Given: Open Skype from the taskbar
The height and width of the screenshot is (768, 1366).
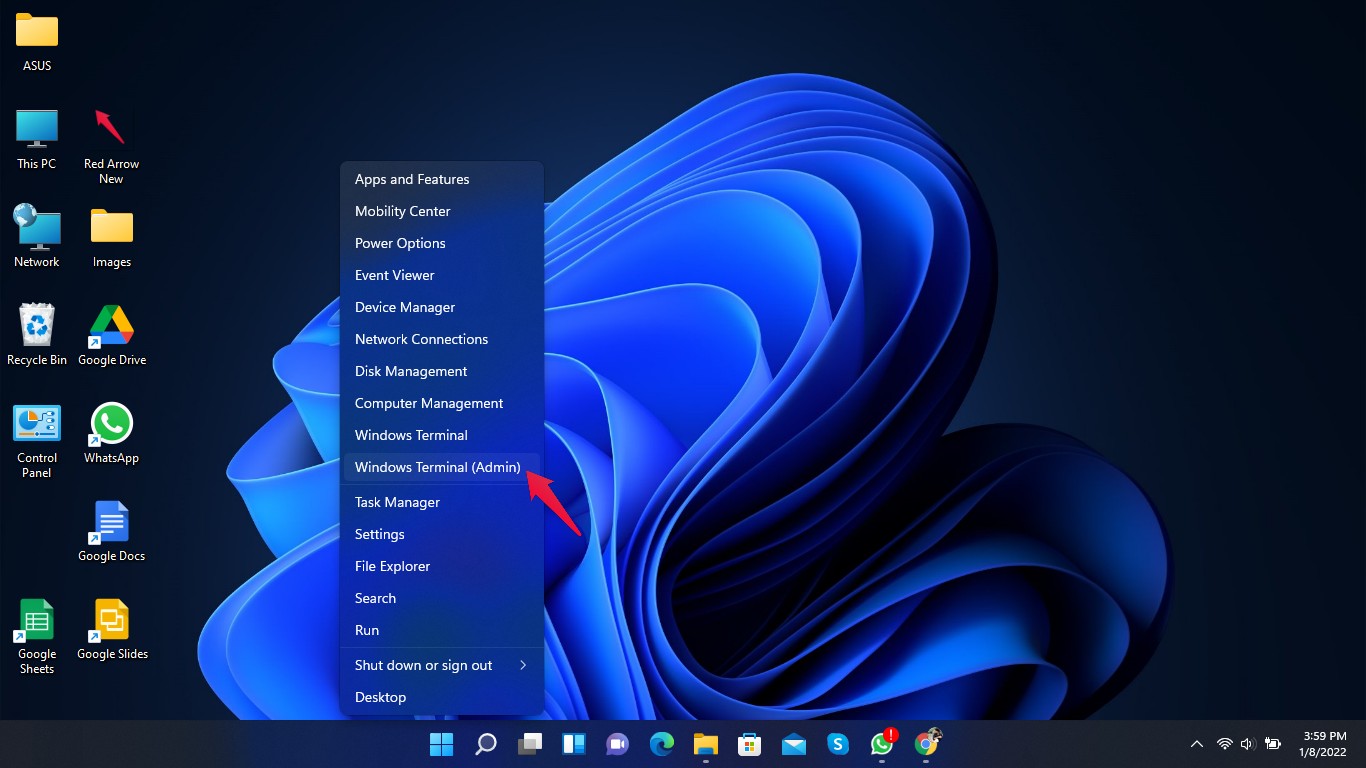Looking at the screenshot, I should click(838, 744).
